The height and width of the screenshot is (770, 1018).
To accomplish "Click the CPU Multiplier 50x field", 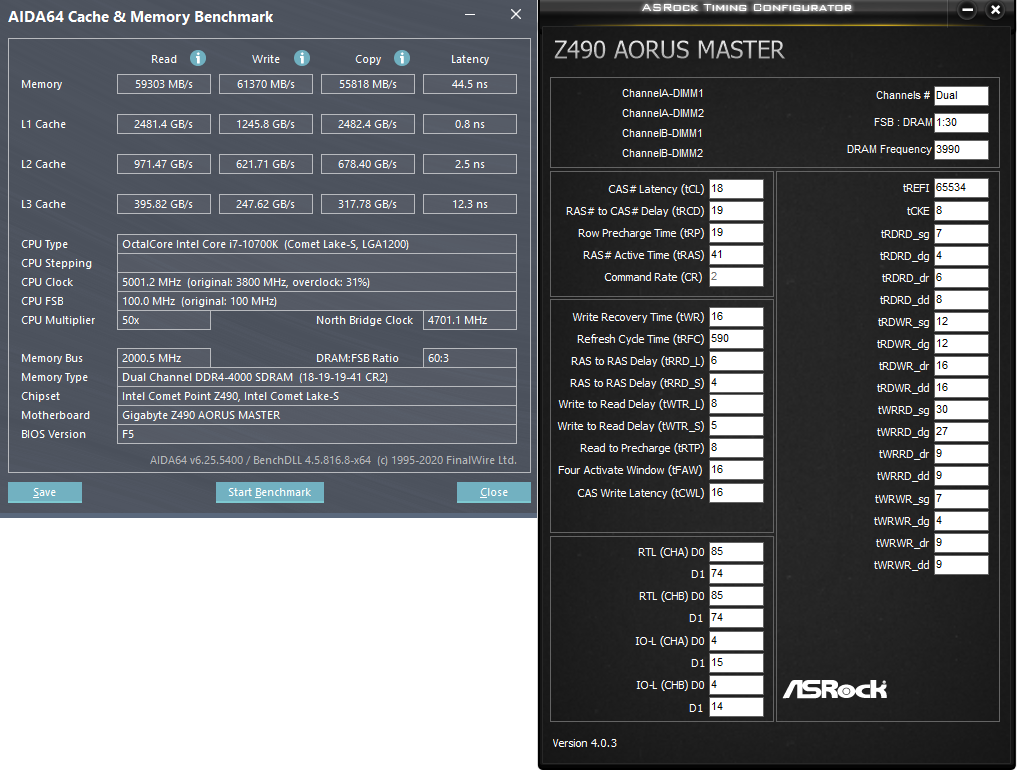I will tap(164, 320).
